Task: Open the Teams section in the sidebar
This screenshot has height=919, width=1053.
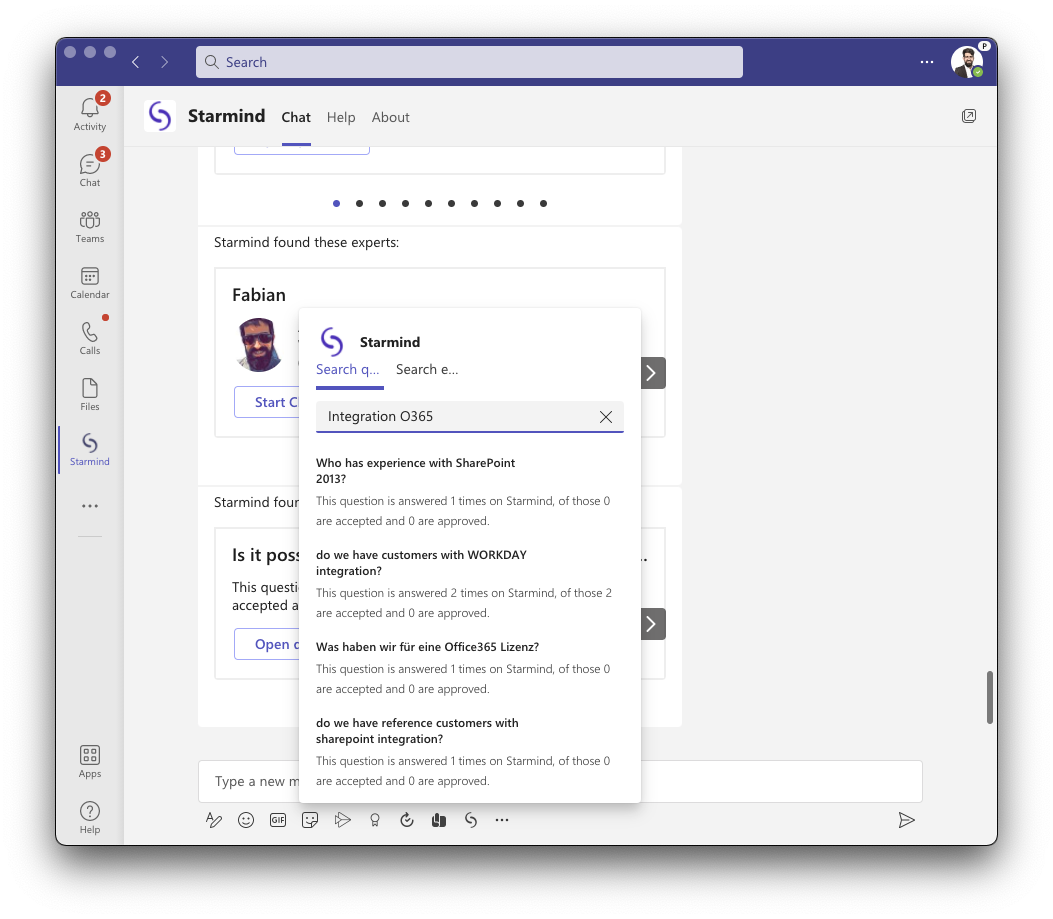Action: (x=90, y=226)
